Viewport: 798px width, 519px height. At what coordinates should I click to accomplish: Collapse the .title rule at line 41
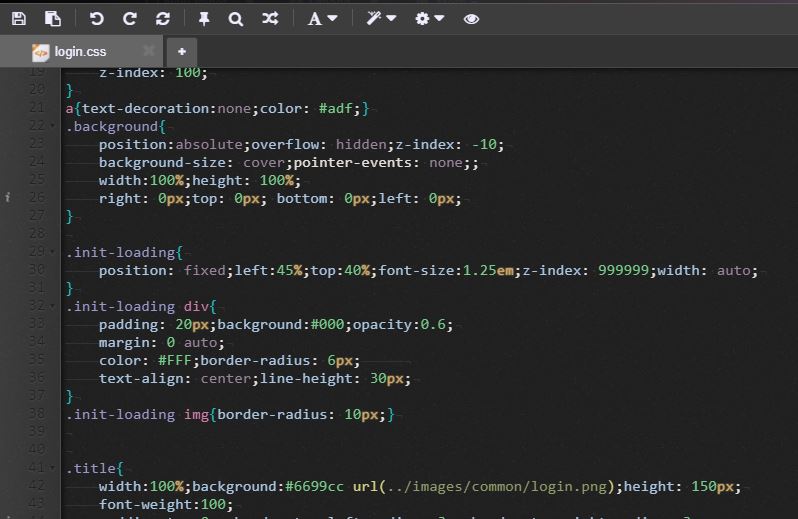point(52,468)
